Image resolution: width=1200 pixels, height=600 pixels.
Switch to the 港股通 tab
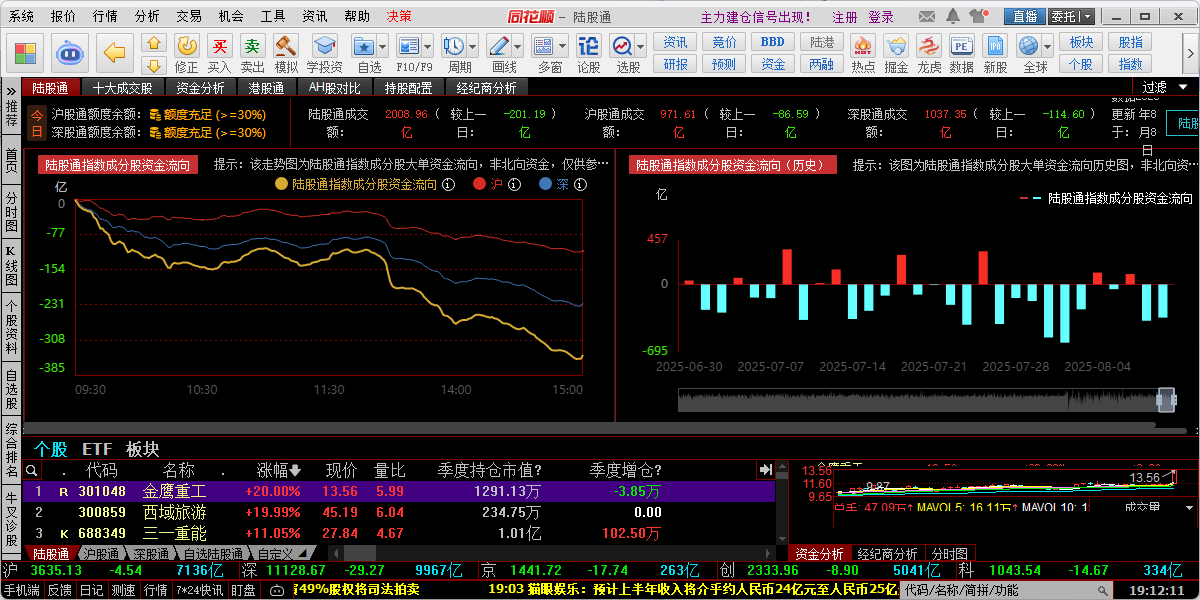[266, 88]
